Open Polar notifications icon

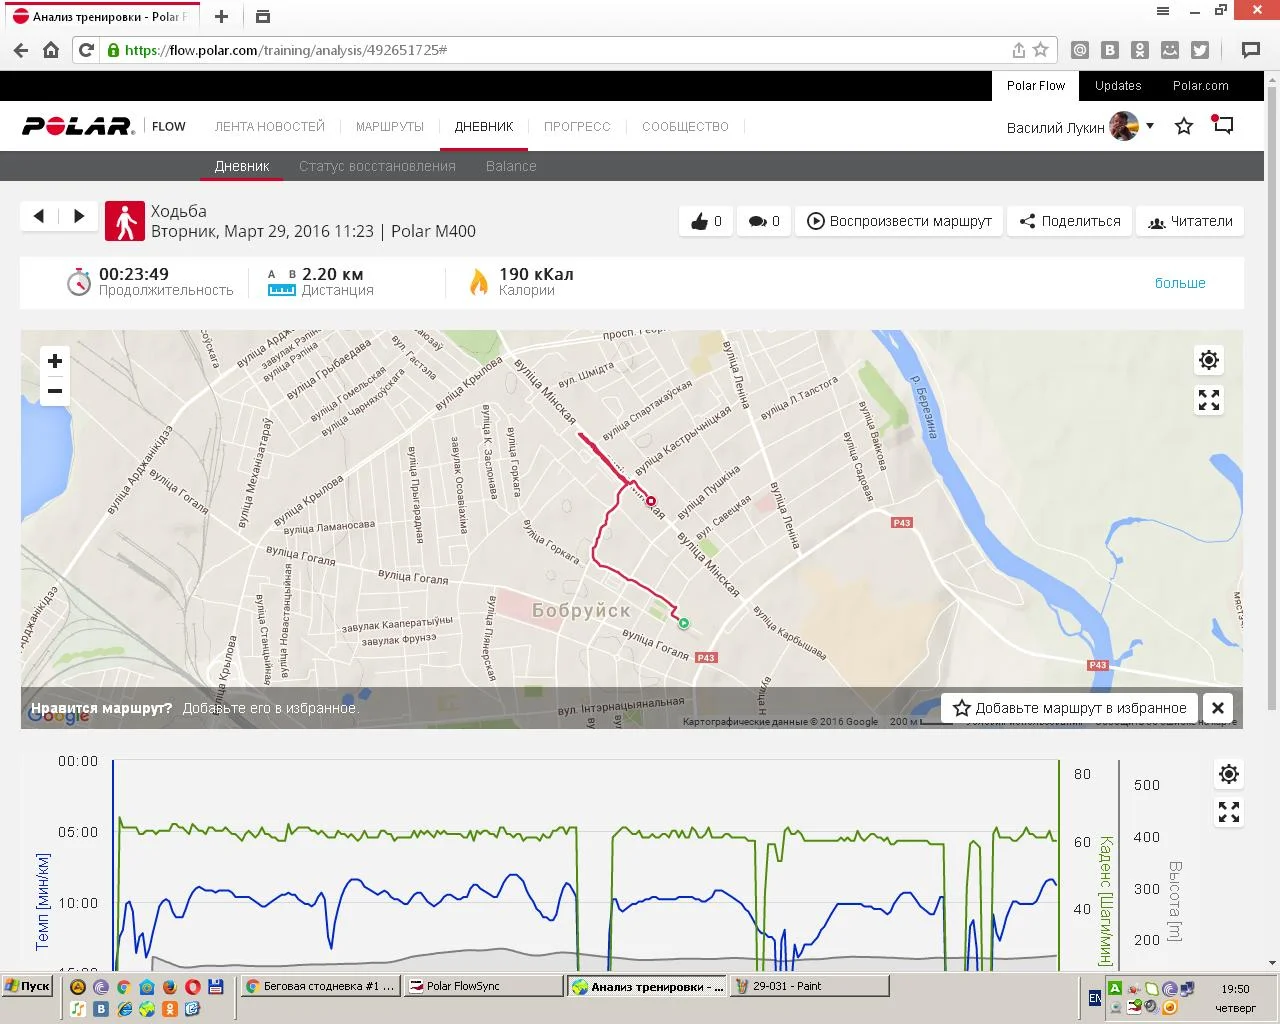tap(1223, 125)
